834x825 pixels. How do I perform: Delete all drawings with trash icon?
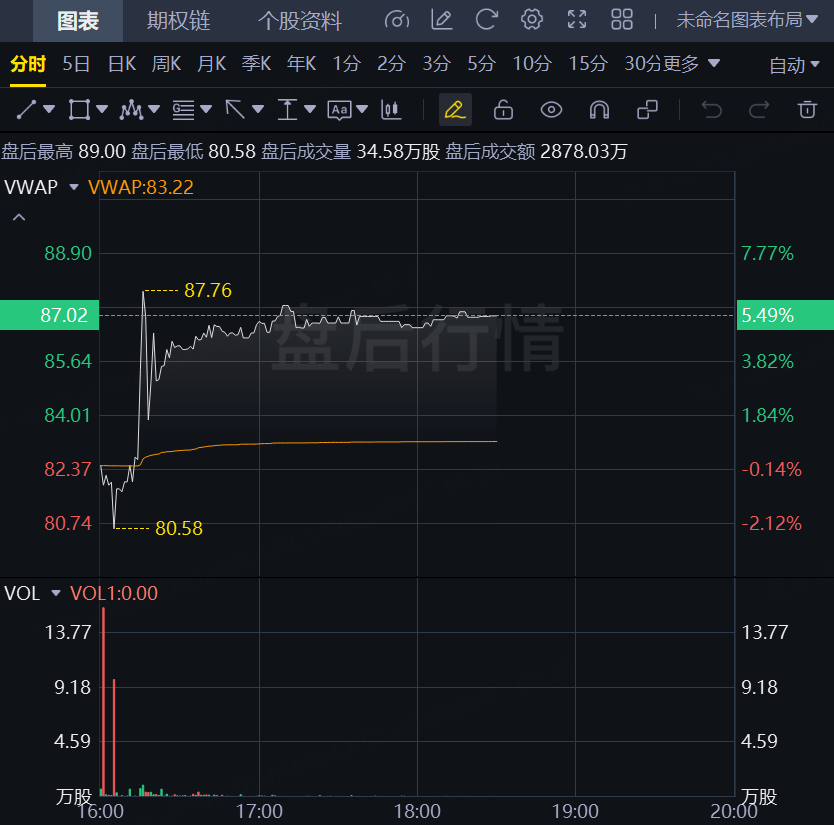807,109
